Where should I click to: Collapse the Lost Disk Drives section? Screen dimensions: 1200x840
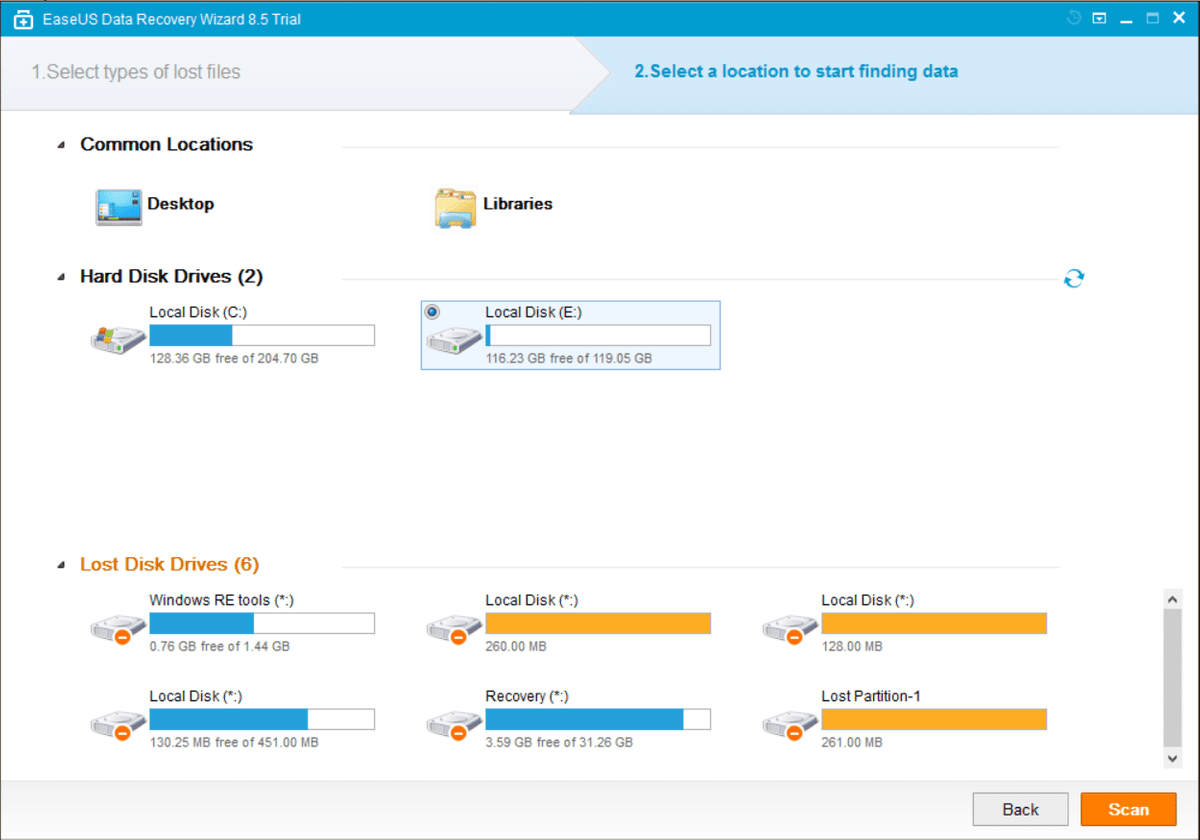pyautogui.click(x=63, y=565)
